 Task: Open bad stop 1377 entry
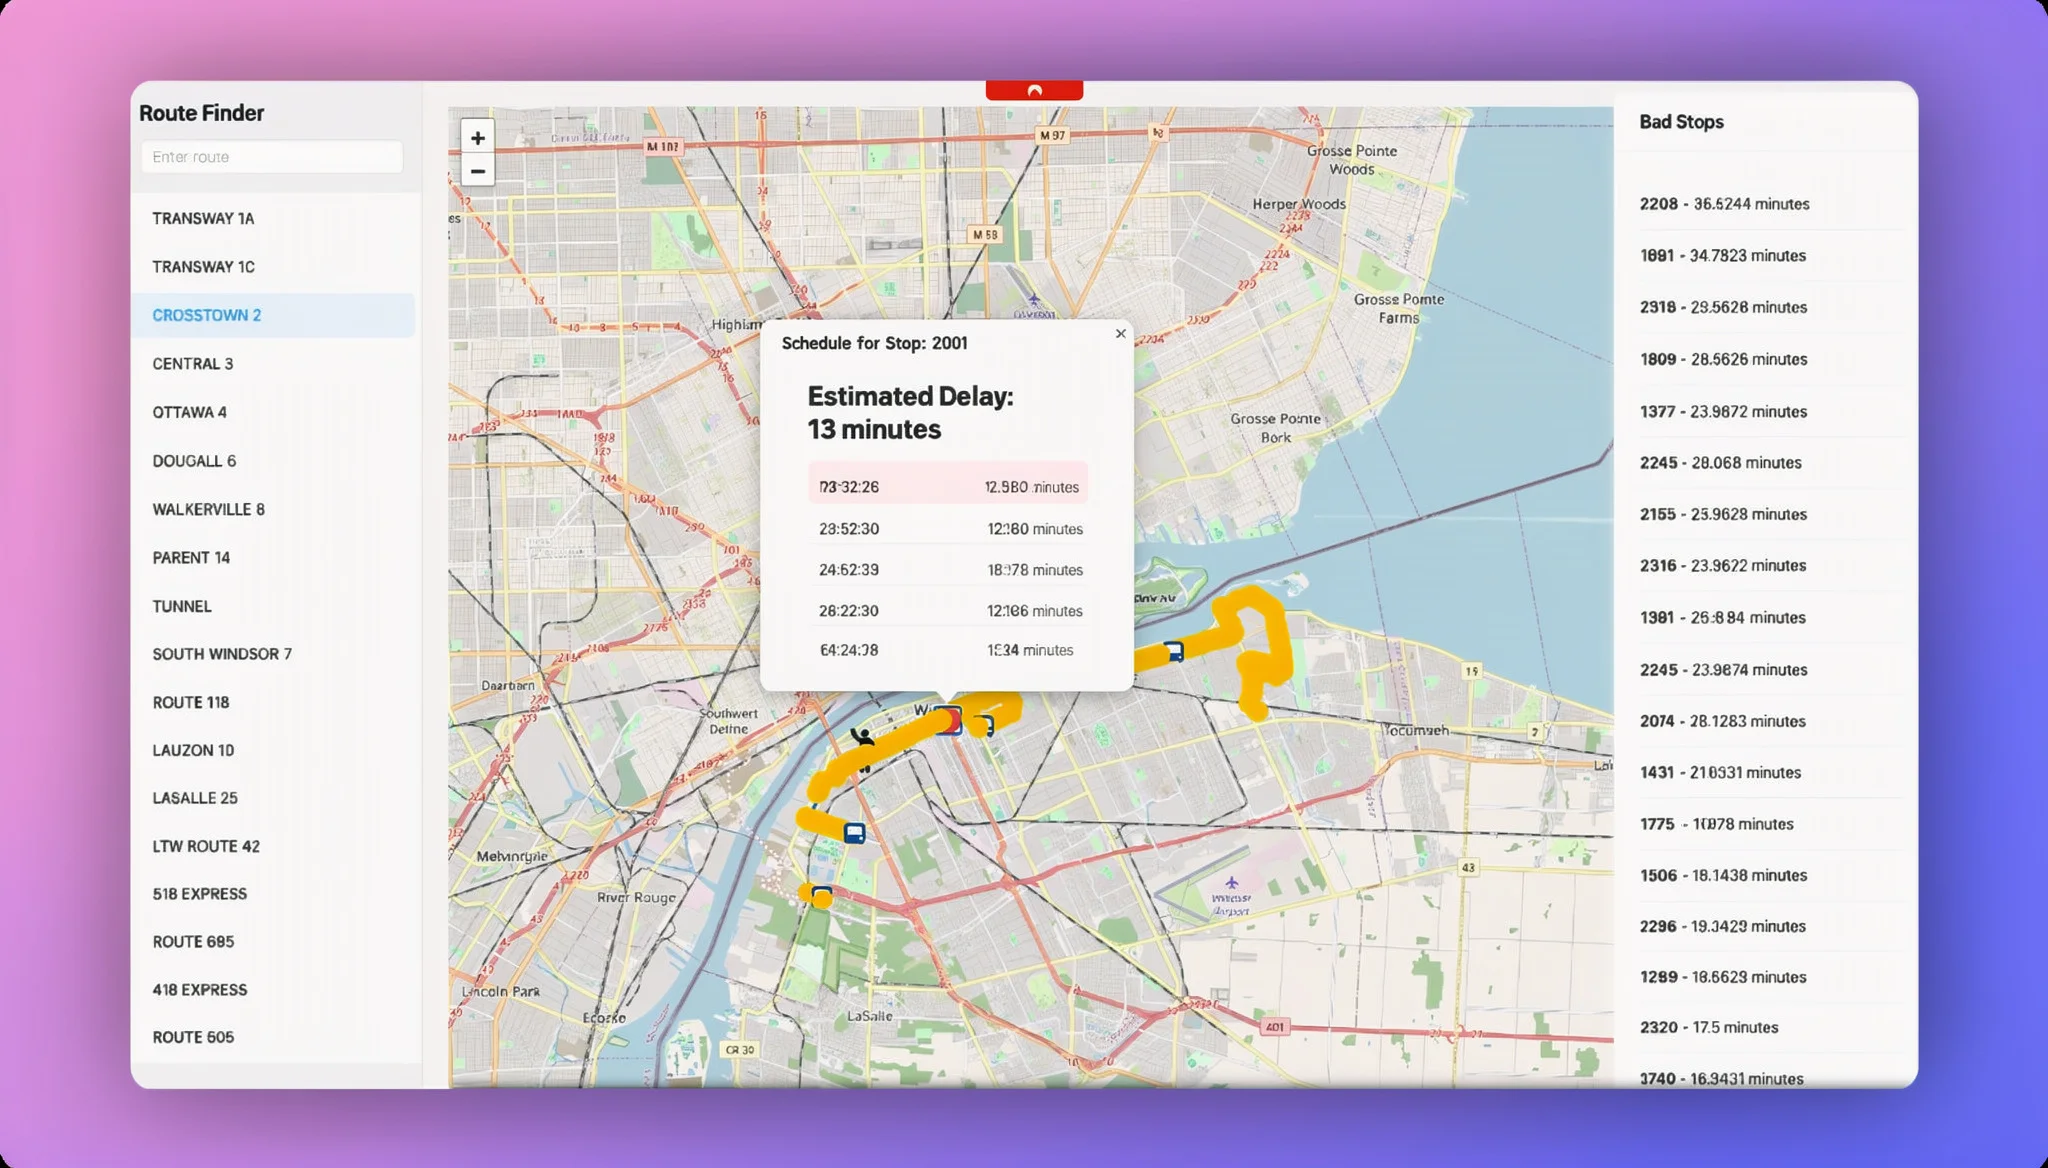pos(1723,412)
